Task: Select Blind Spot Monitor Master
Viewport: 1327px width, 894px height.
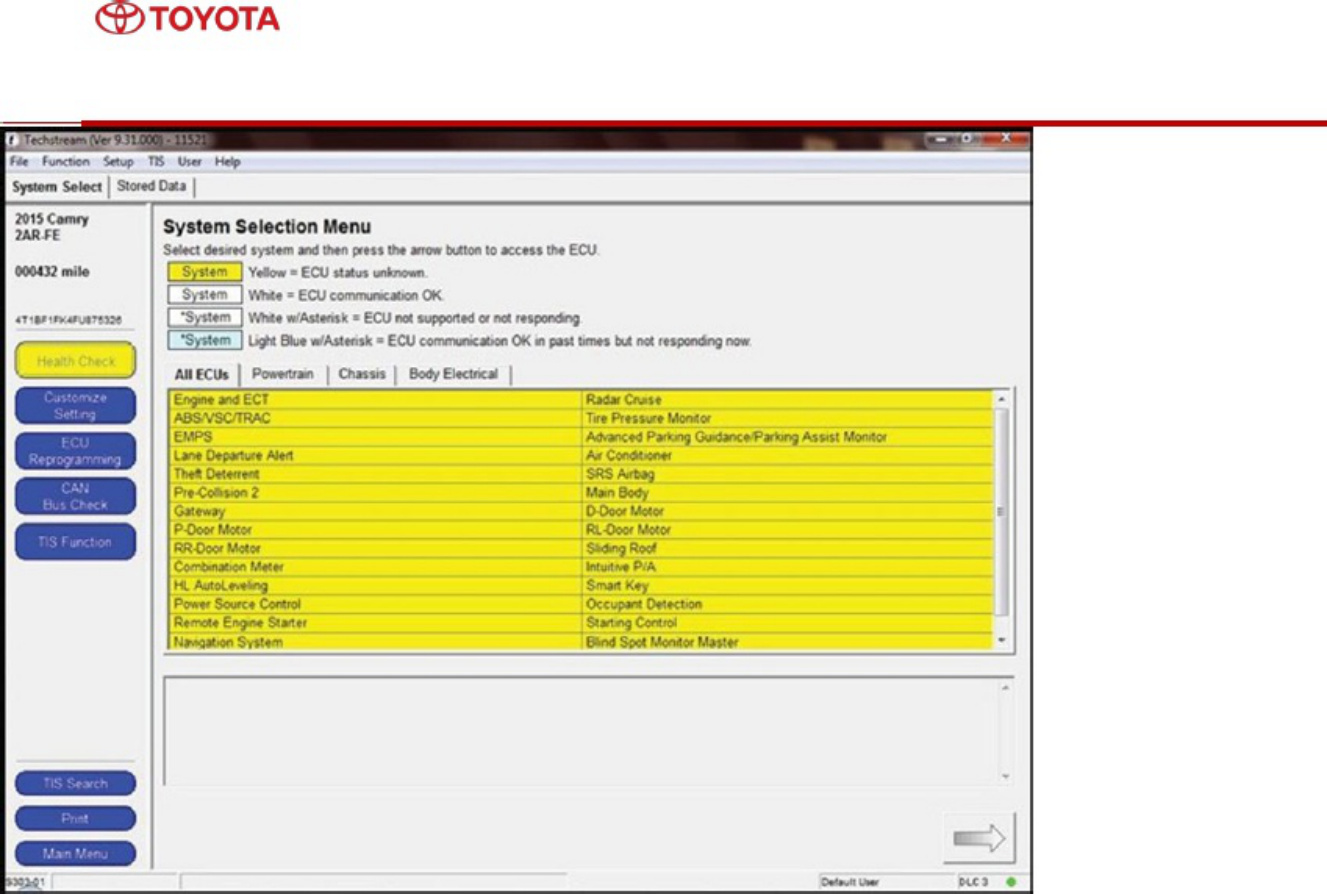Action: coord(787,642)
